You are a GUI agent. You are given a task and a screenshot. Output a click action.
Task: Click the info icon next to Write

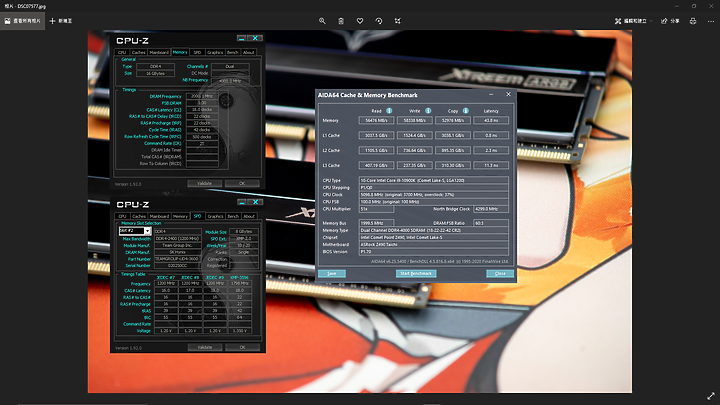click(428, 111)
